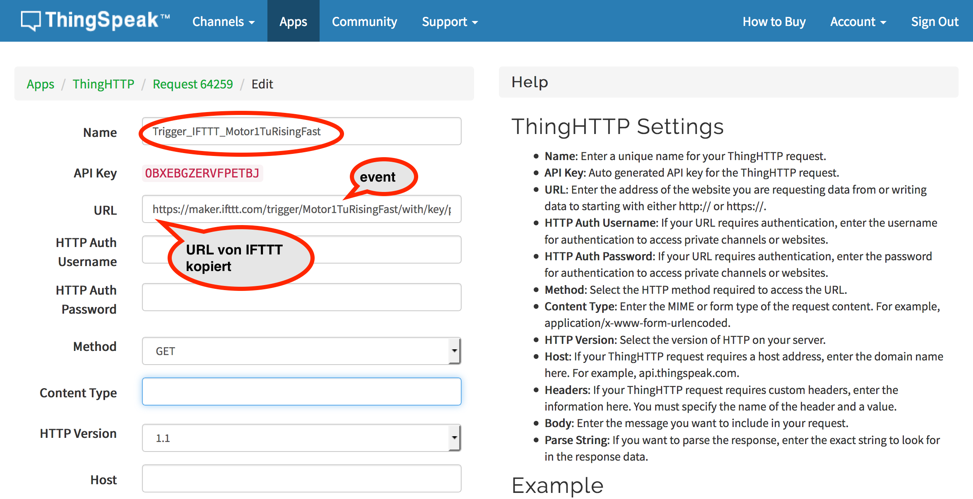Focus the HTTP Auth Password field

(x=301, y=298)
